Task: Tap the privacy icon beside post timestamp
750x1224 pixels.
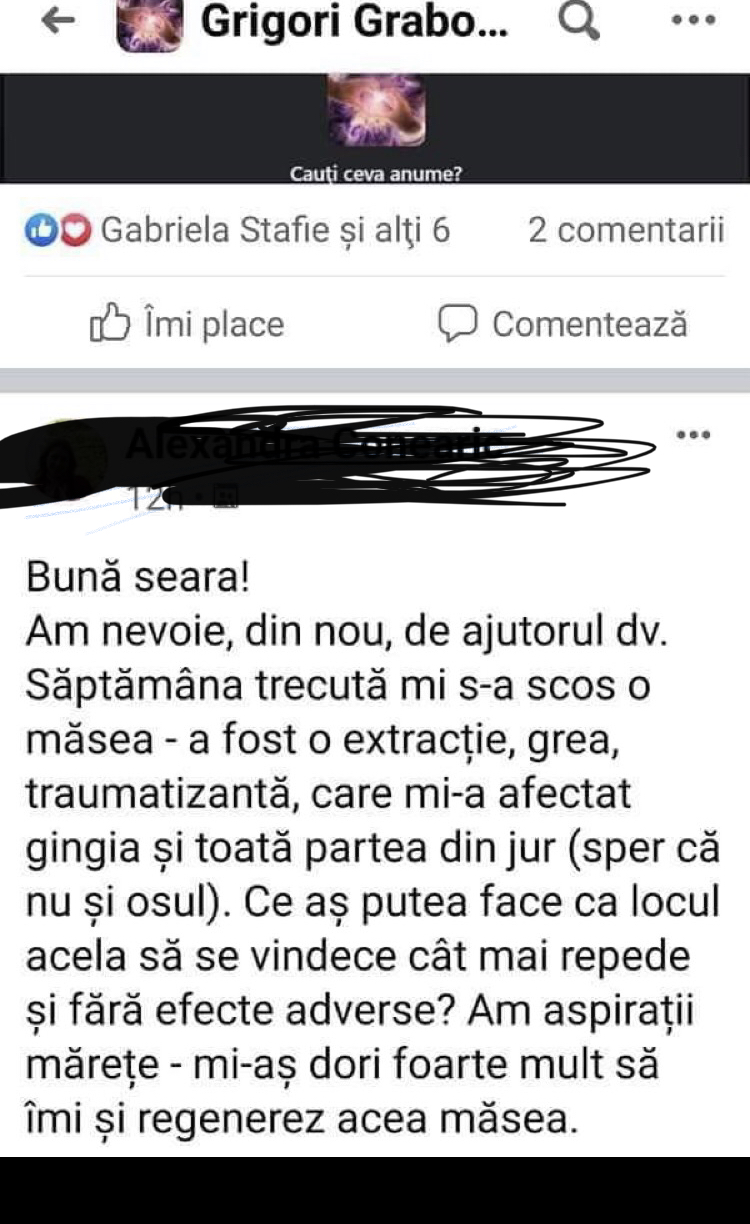Action: [225, 497]
